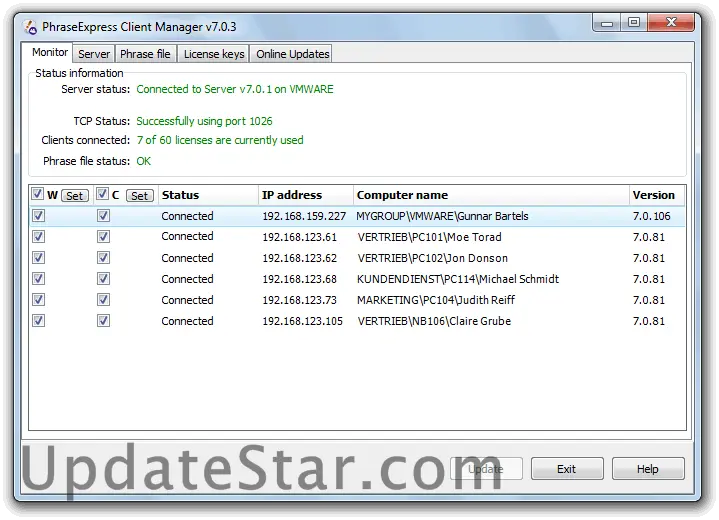The width and height of the screenshot is (719, 520).
Task: Uncheck C checkbox for Gunnar Bartels row
Action: coord(104,216)
